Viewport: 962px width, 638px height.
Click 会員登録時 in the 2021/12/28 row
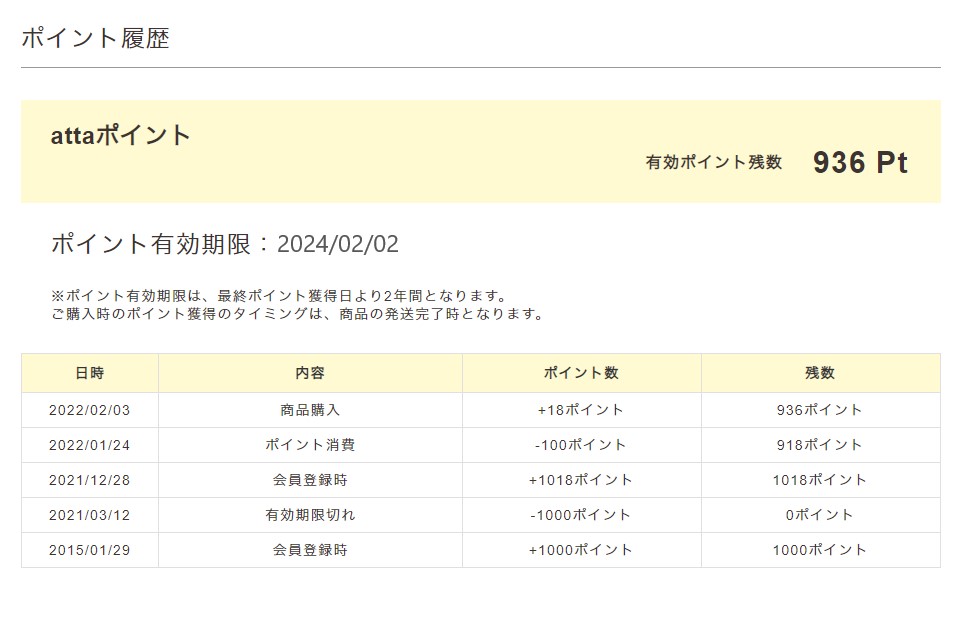(x=310, y=480)
